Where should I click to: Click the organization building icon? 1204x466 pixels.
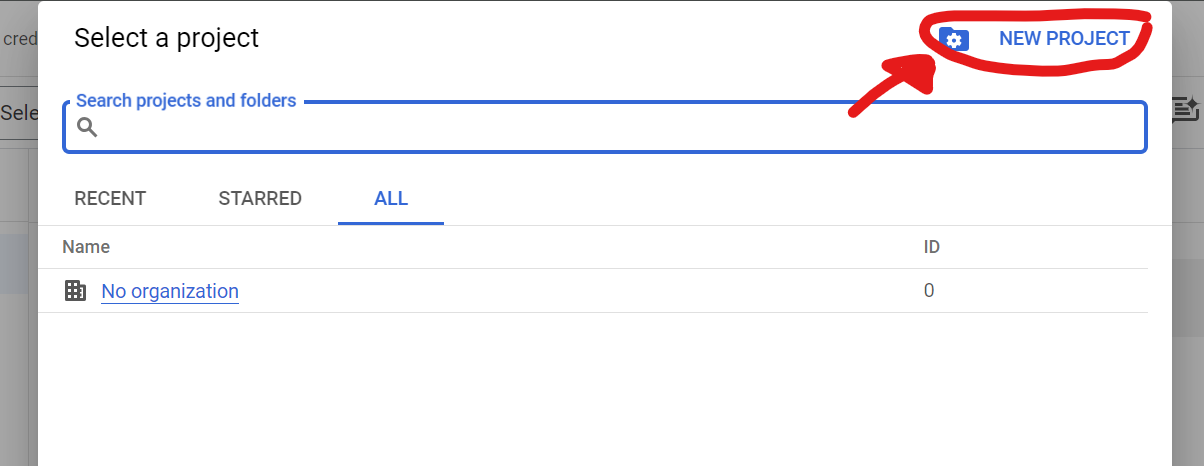(75, 291)
